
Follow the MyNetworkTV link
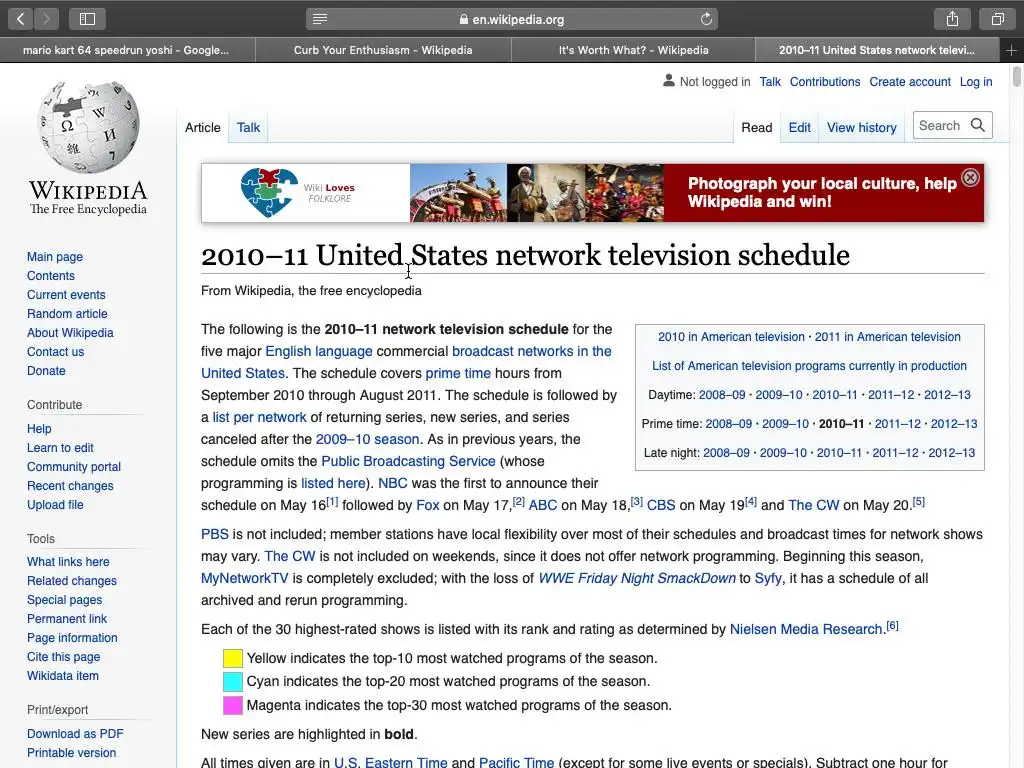pyautogui.click(x=244, y=578)
